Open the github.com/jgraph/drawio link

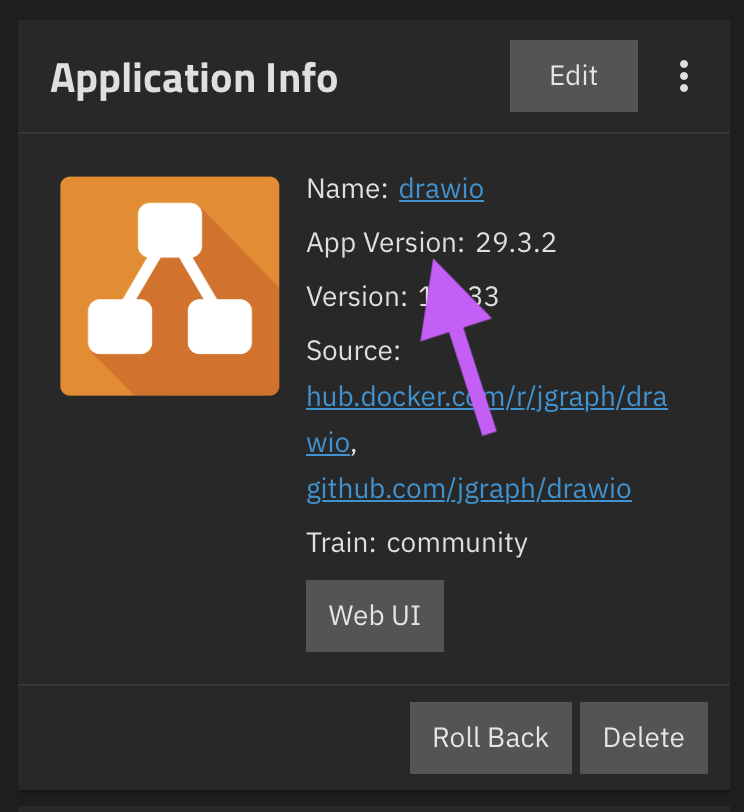tap(469, 489)
